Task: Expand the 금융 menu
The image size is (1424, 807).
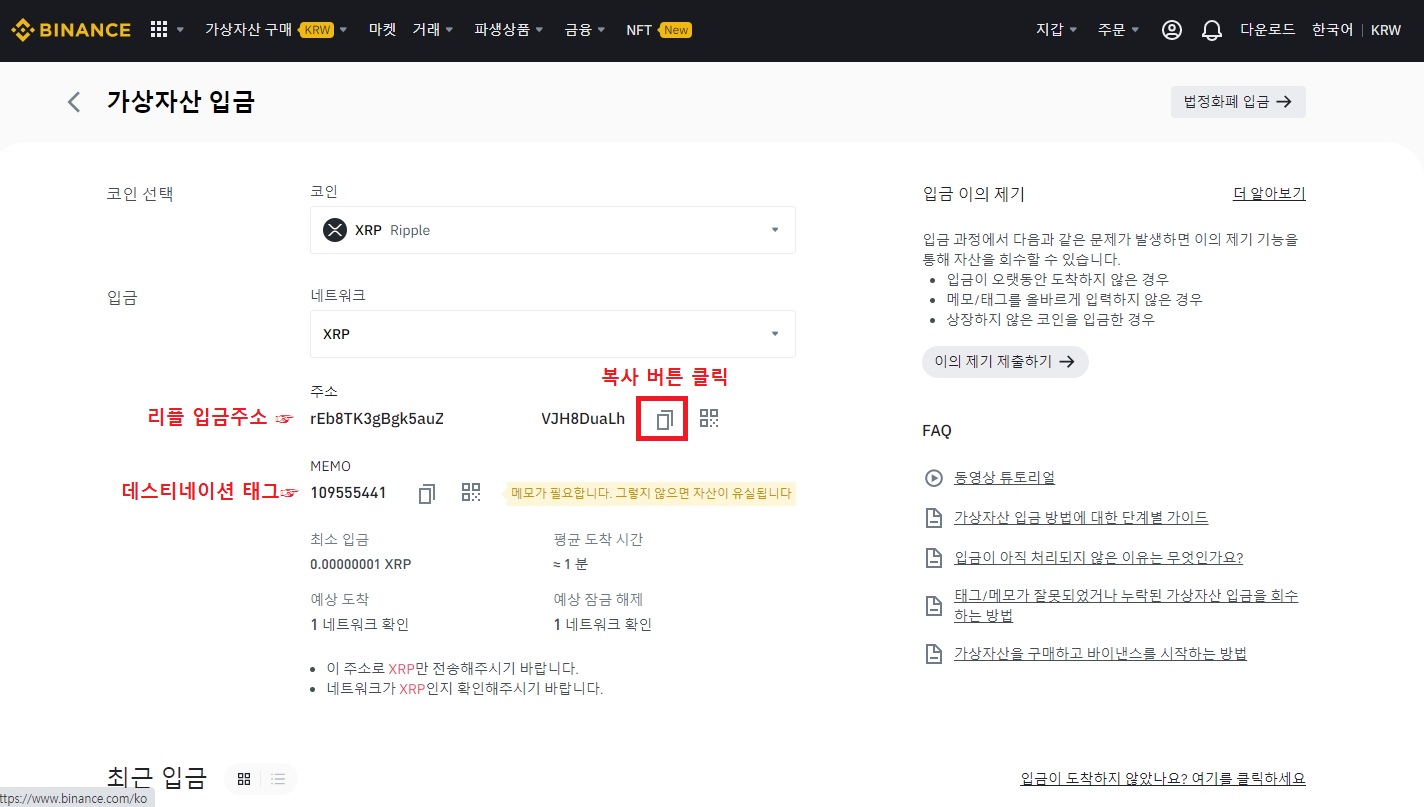Action: tap(585, 30)
